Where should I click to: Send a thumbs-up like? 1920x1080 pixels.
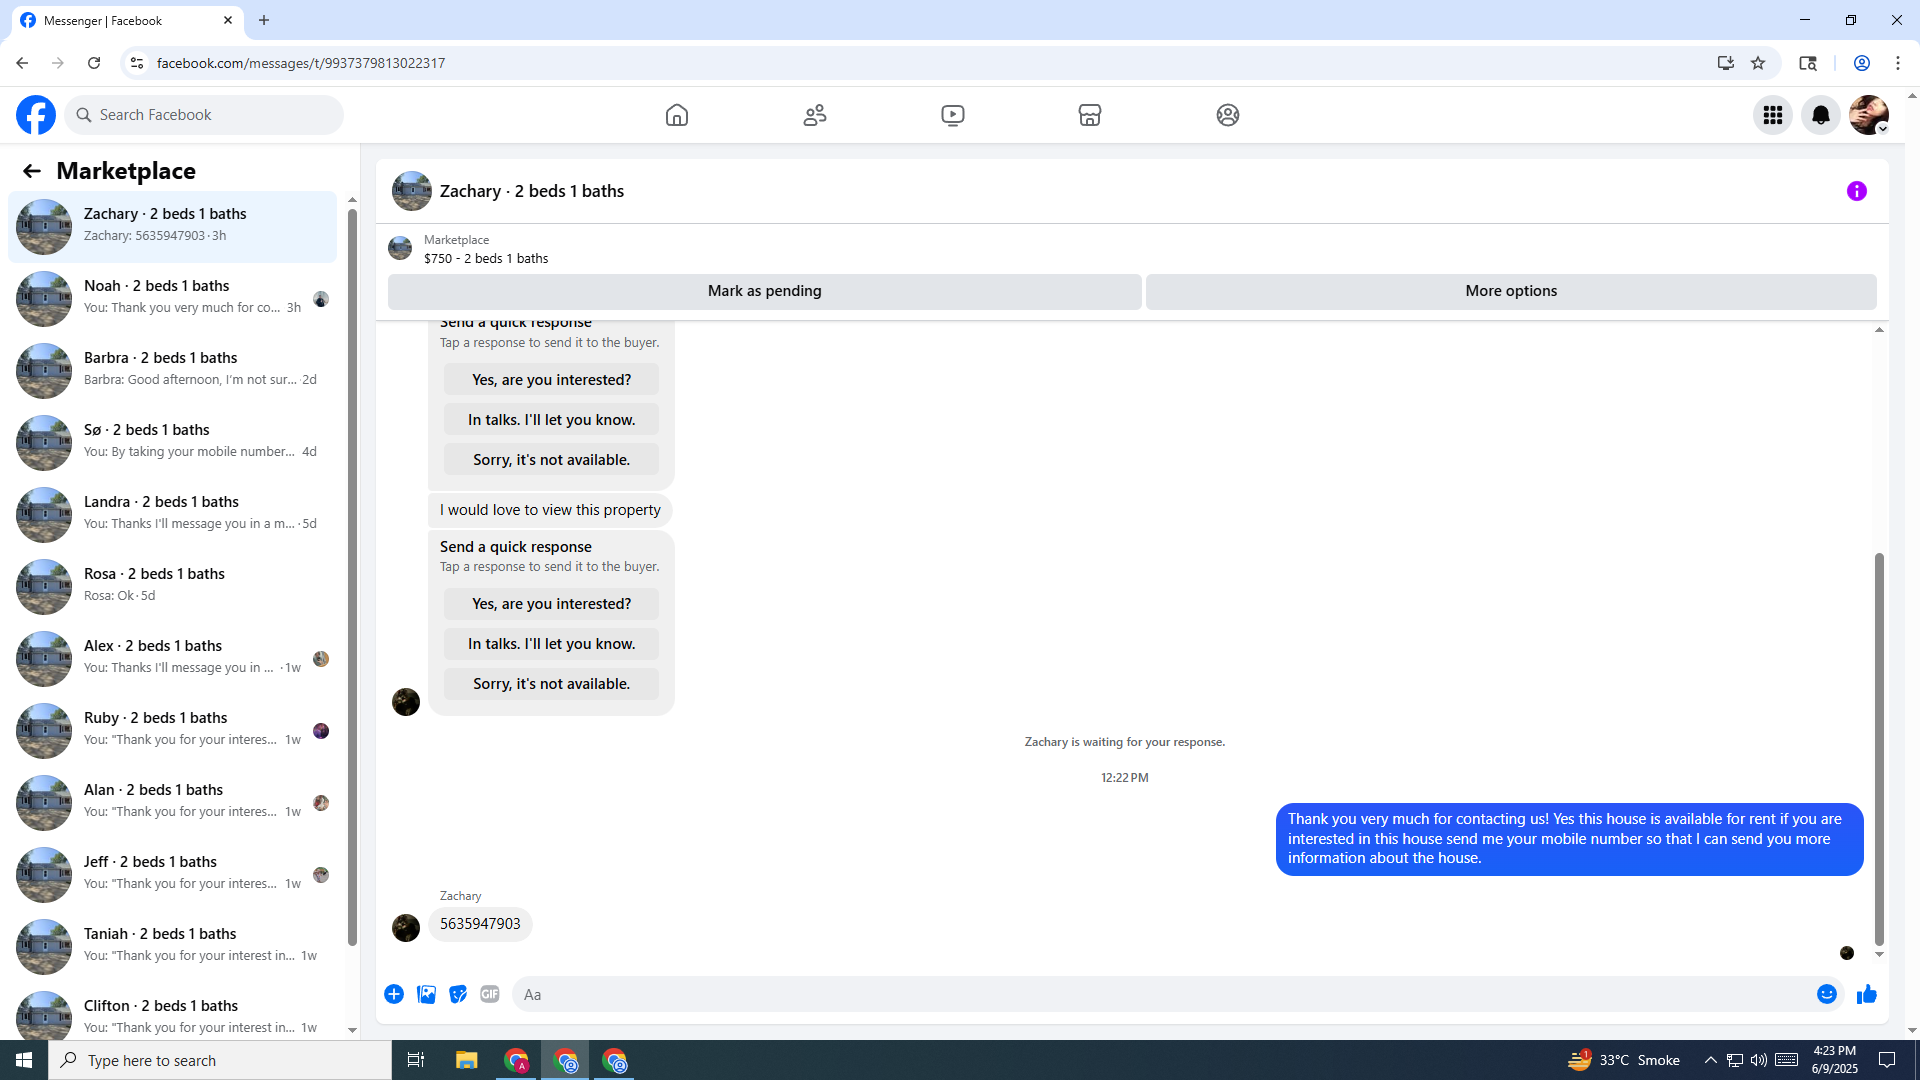click(x=1867, y=994)
